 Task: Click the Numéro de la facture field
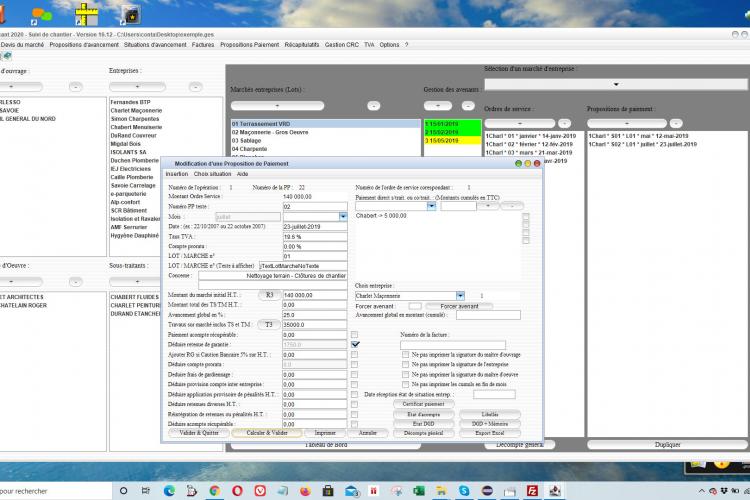tap(452, 344)
